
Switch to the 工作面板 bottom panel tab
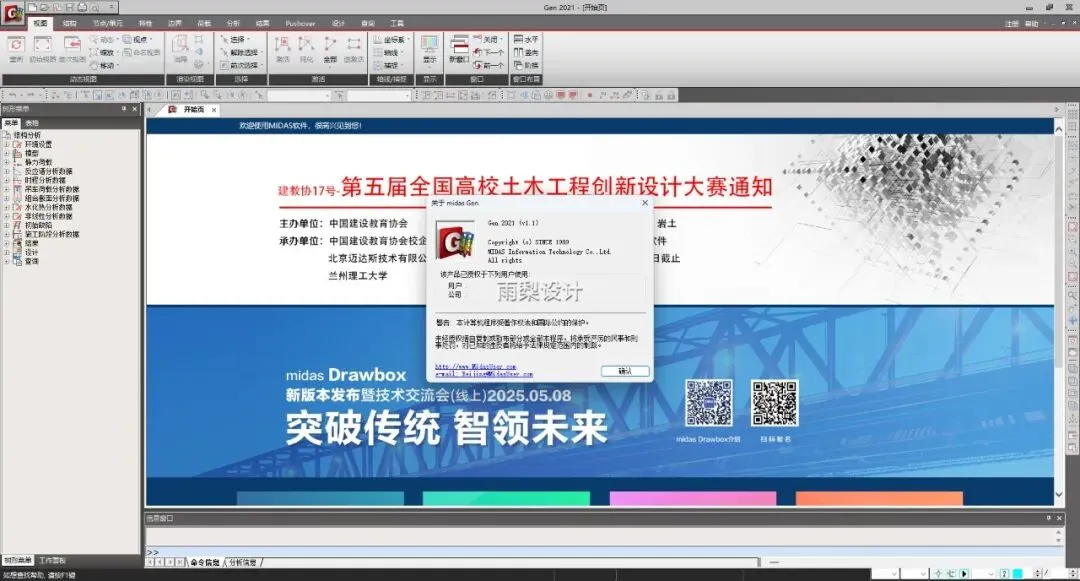point(52,560)
